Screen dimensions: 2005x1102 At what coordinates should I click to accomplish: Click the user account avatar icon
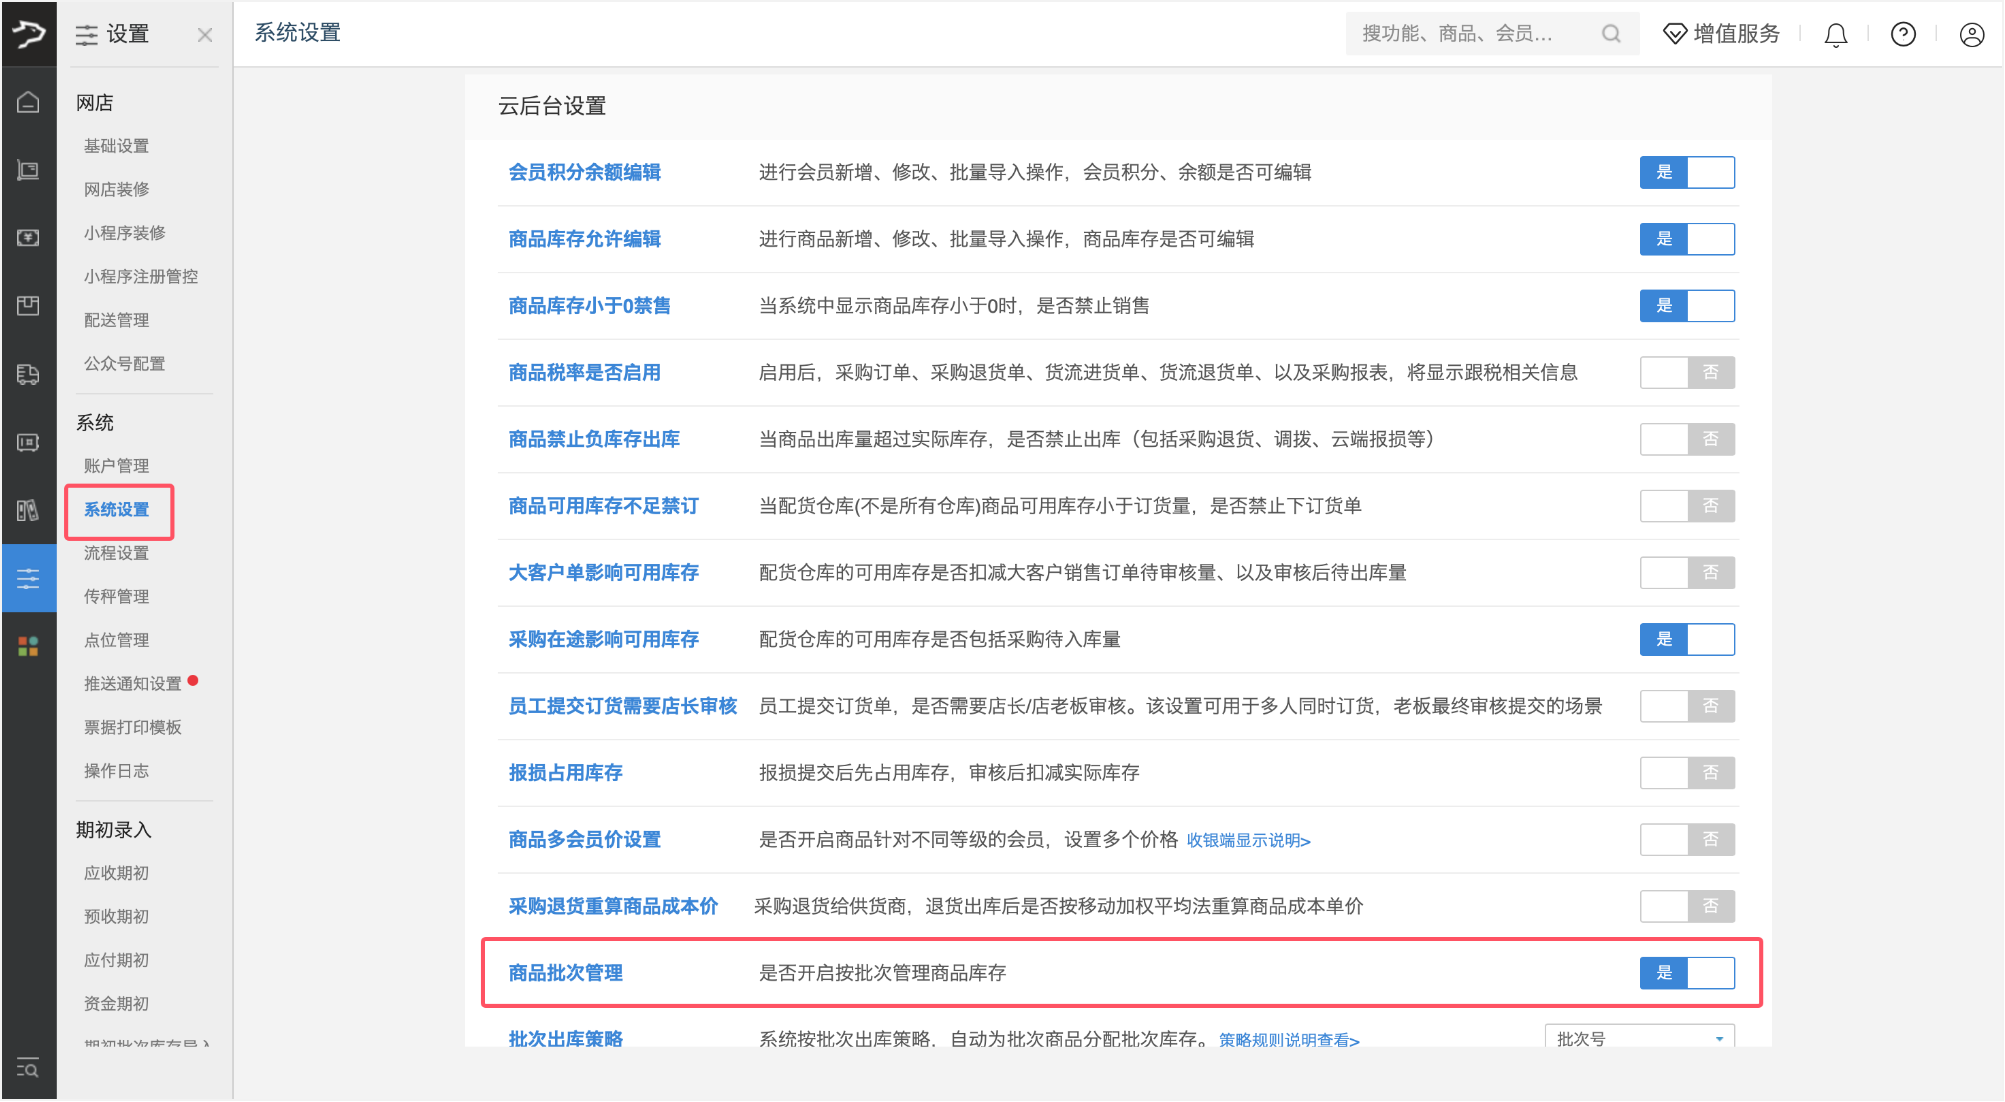(1971, 35)
